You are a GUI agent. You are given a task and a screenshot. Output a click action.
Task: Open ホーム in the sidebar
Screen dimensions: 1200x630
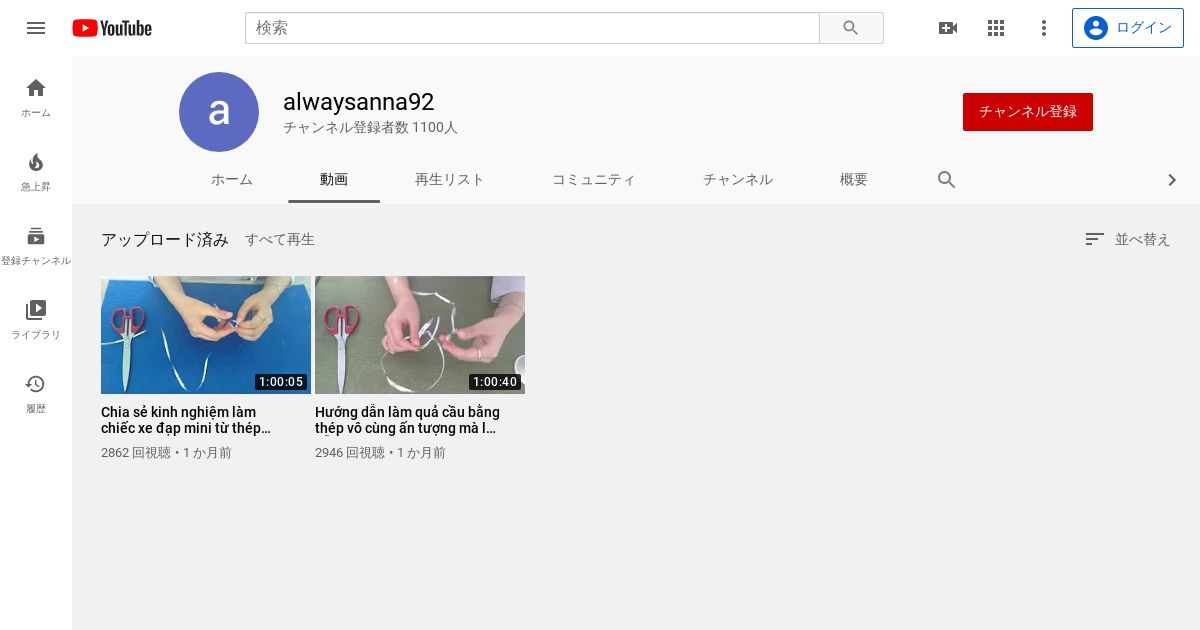pyautogui.click(x=36, y=98)
